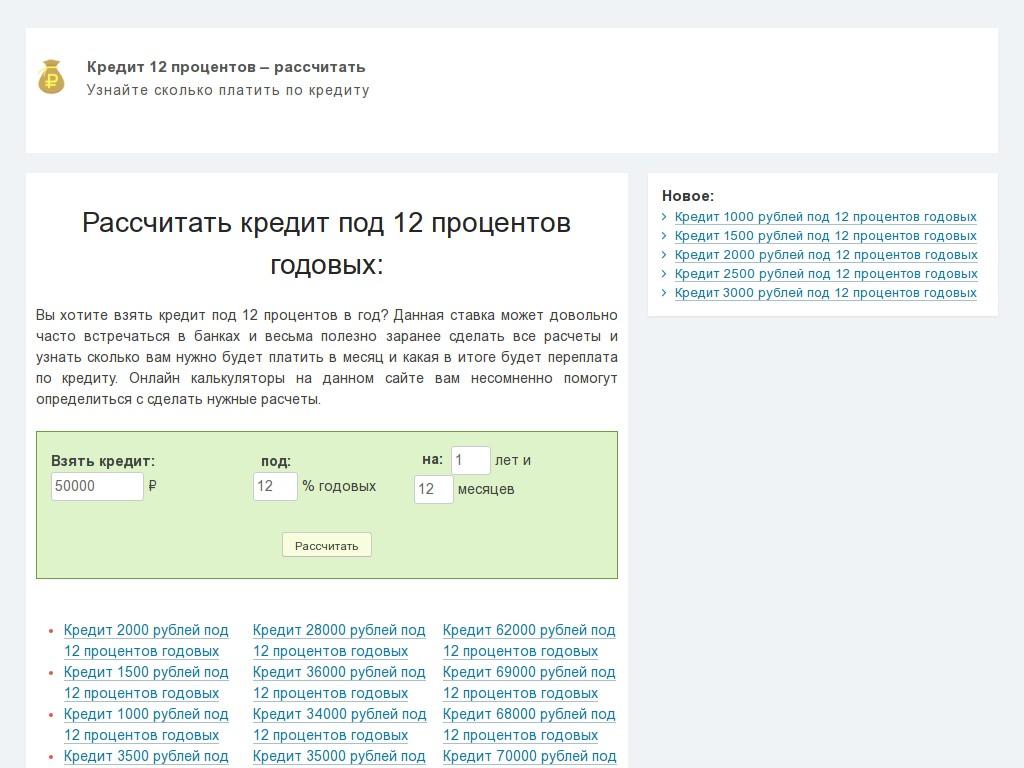Image resolution: width=1024 pixels, height=768 pixels.
Task: Open the 'Кредит 28000 рублей под' link
Action: pyautogui.click(x=339, y=630)
